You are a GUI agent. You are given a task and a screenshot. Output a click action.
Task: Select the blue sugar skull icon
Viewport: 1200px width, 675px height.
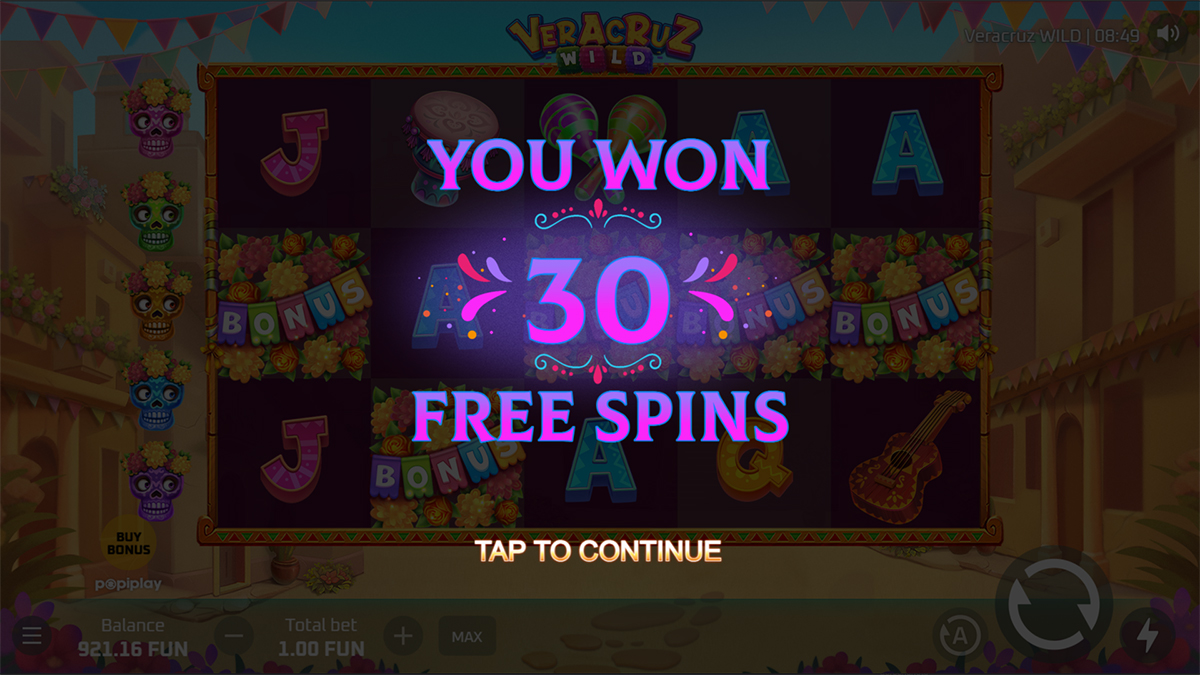pyautogui.click(x=157, y=391)
